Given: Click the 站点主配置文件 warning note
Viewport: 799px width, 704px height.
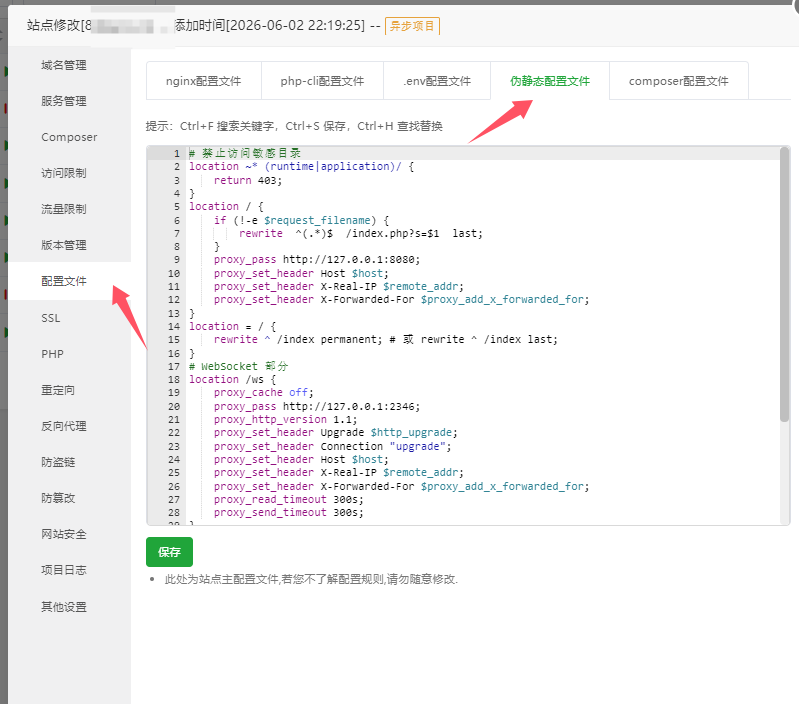Looking at the screenshot, I should click(311, 579).
